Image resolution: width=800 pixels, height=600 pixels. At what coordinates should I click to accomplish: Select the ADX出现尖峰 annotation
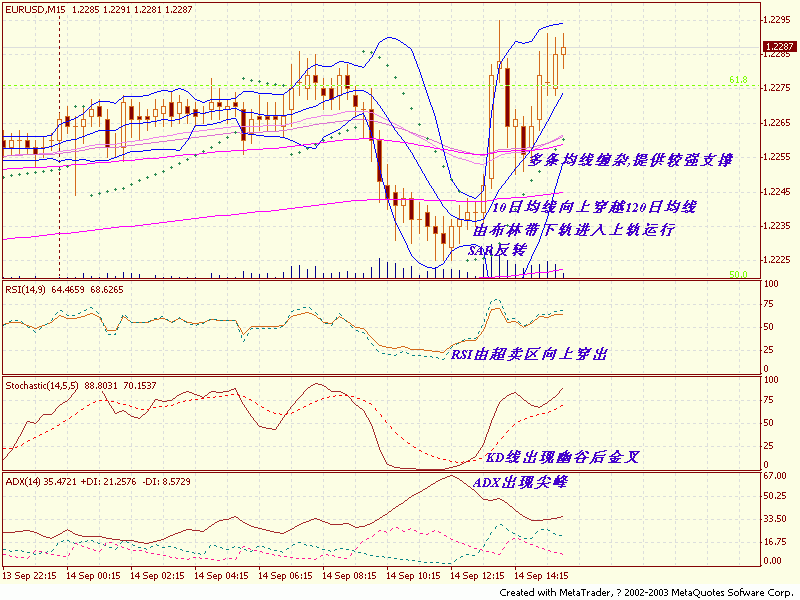point(520,482)
